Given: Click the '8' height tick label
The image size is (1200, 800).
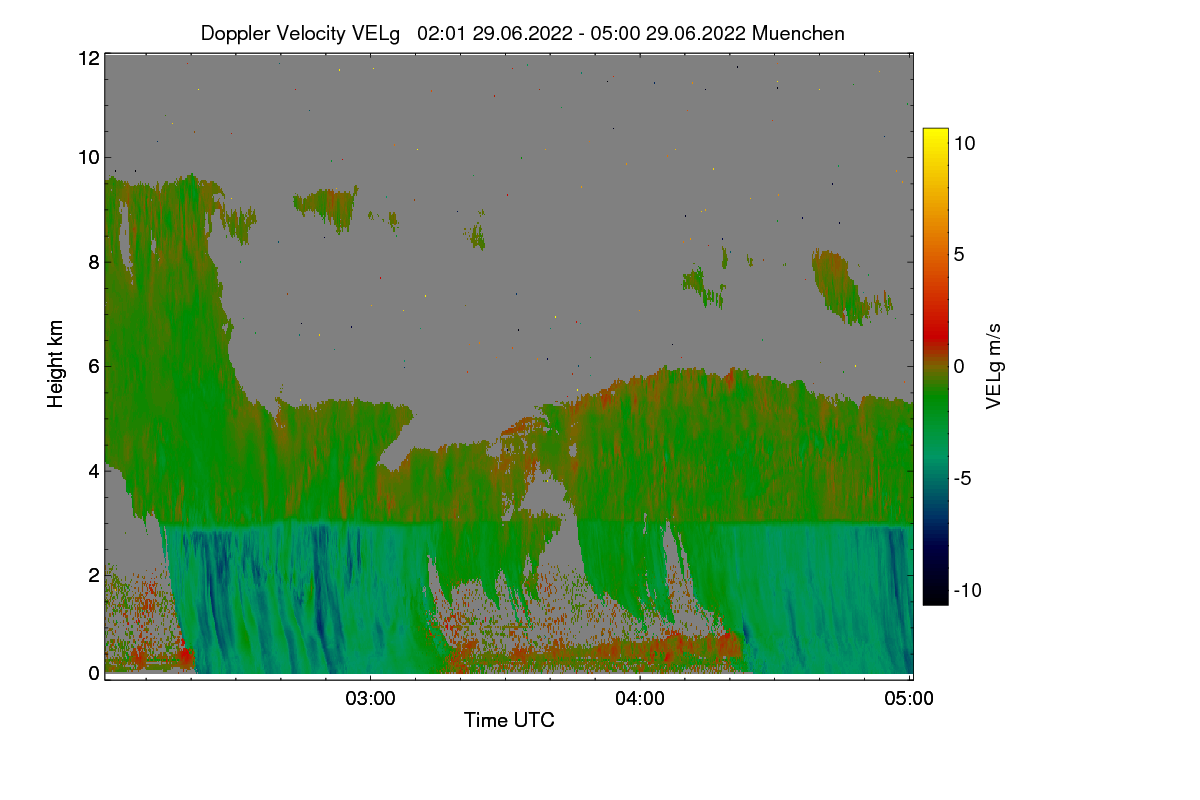Looking at the screenshot, I should 93,262.
